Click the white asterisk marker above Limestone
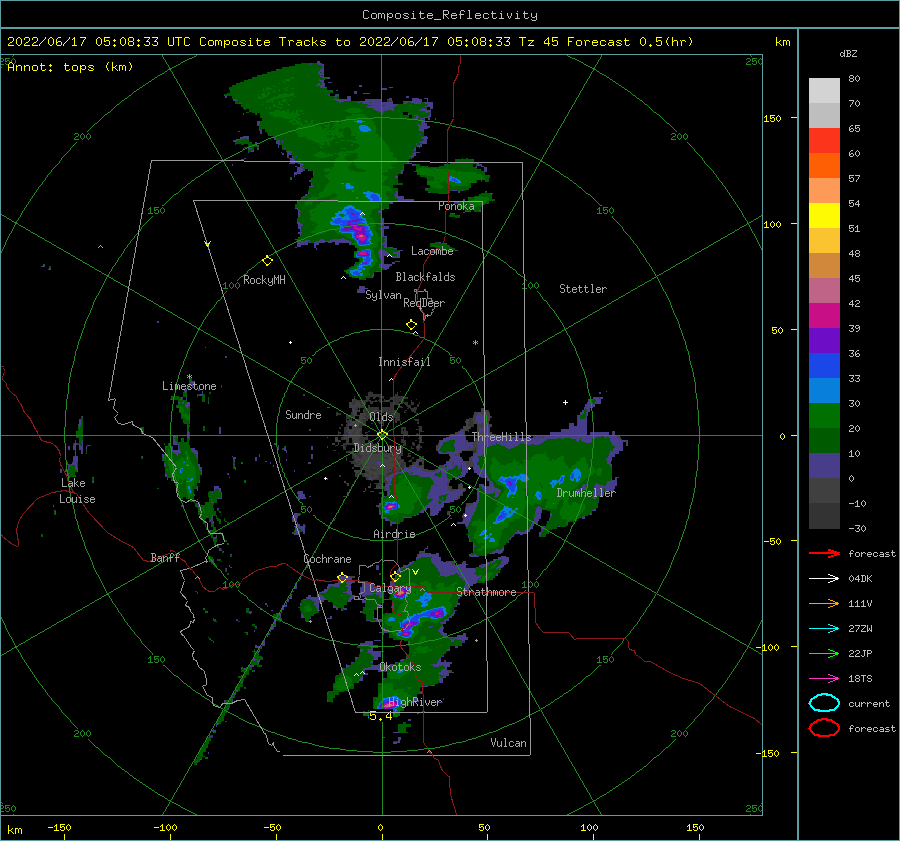The height and width of the screenshot is (841, 900). coord(189,378)
